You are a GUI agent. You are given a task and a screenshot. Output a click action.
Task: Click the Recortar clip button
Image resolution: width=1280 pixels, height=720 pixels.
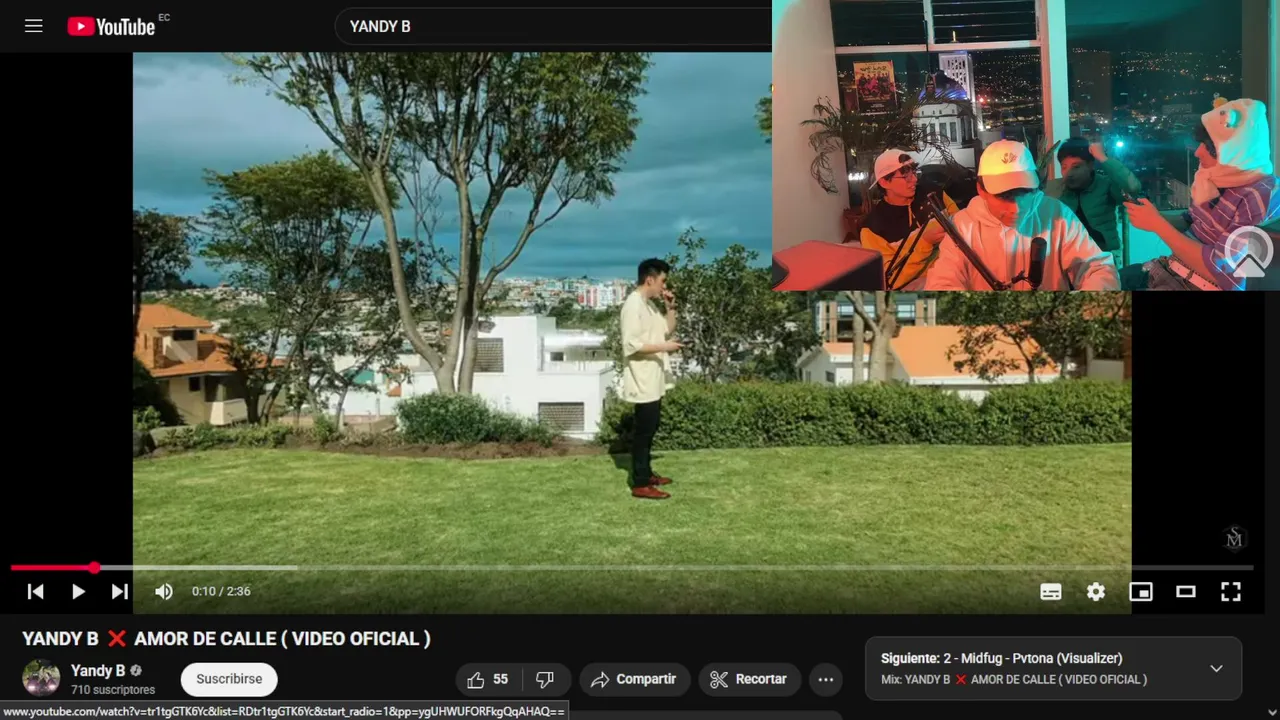pyautogui.click(x=750, y=679)
